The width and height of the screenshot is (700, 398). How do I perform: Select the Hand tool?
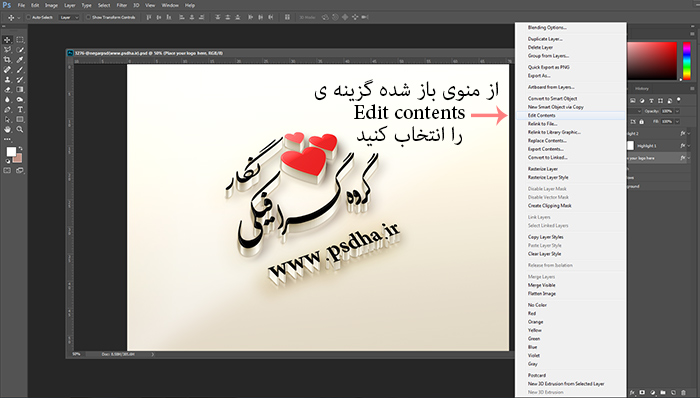click(x=7, y=129)
